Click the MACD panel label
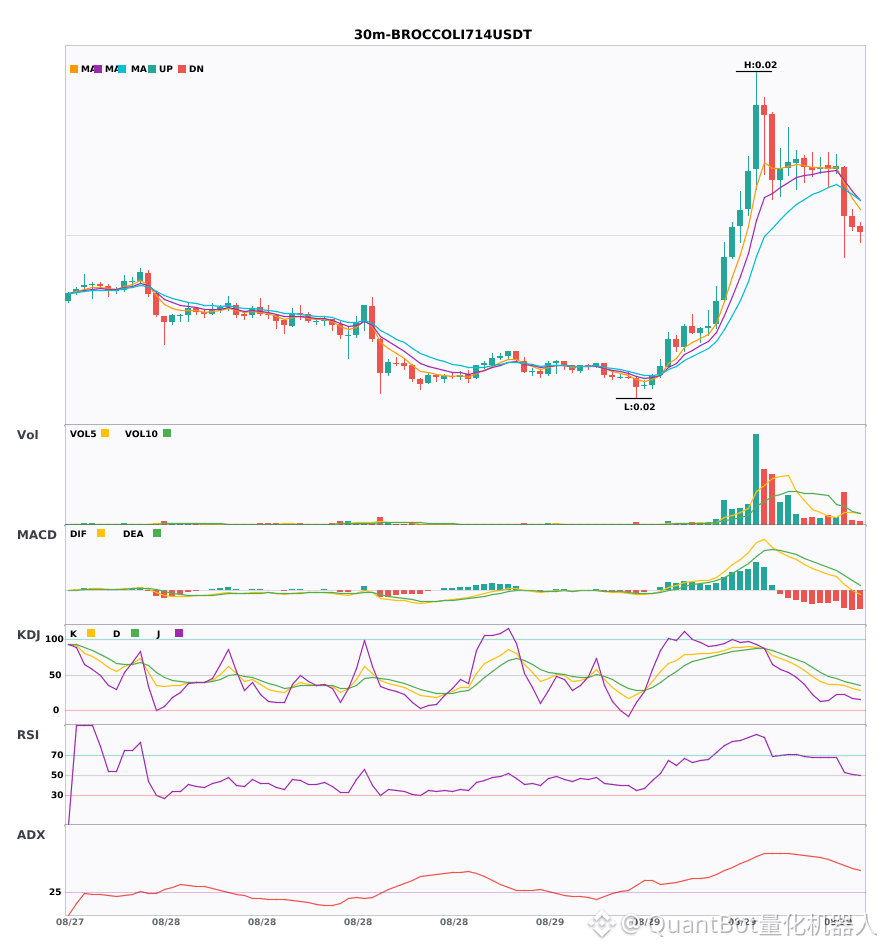885x950 pixels. [x=36, y=534]
